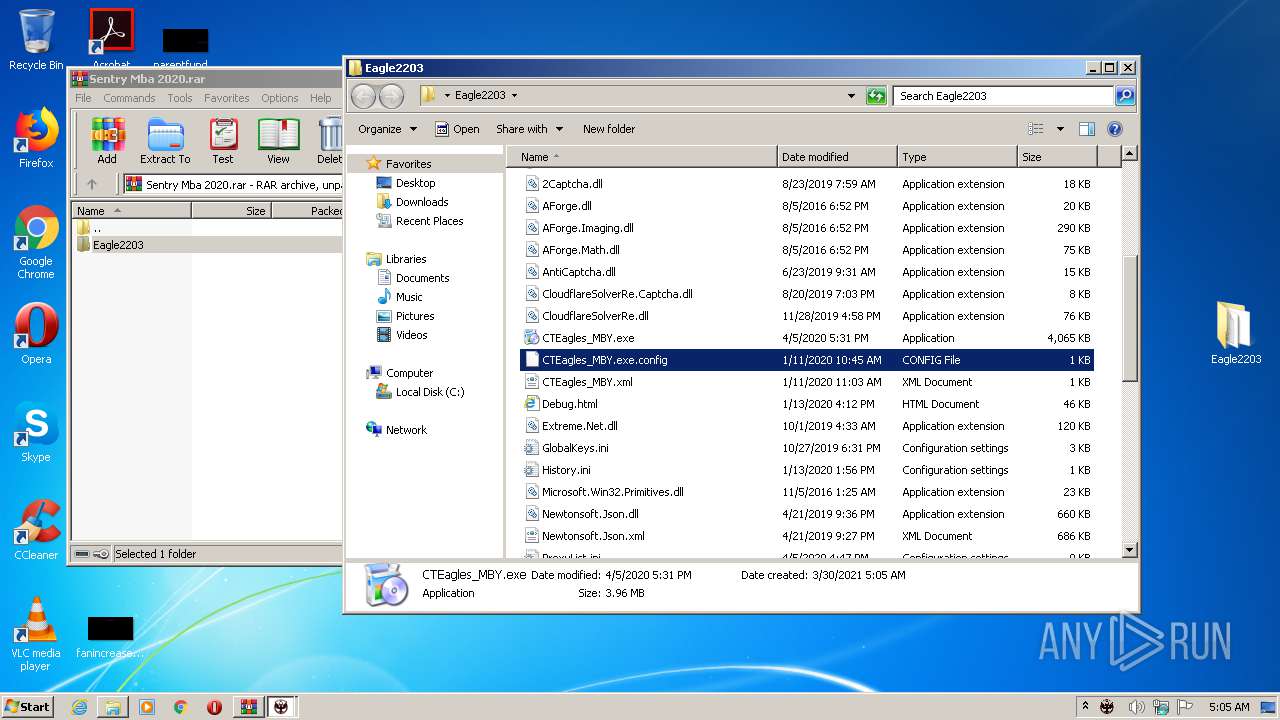This screenshot has height=720, width=1280.
Task: Click the Test icon in WinRAR toolbar
Action: pyautogui.click(x=223, y=140)
